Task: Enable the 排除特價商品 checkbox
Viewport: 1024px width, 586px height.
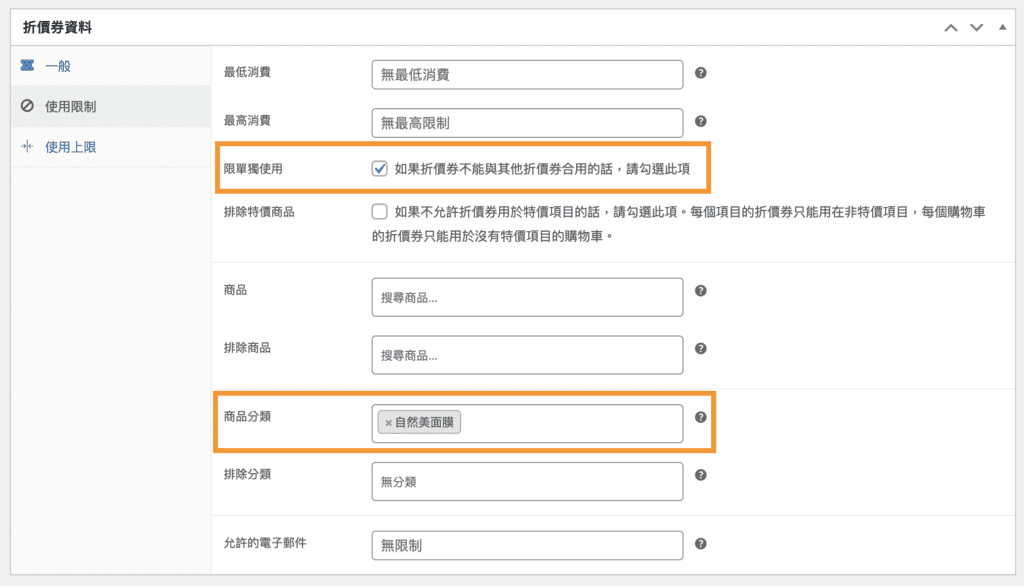Action: [379, 212]
